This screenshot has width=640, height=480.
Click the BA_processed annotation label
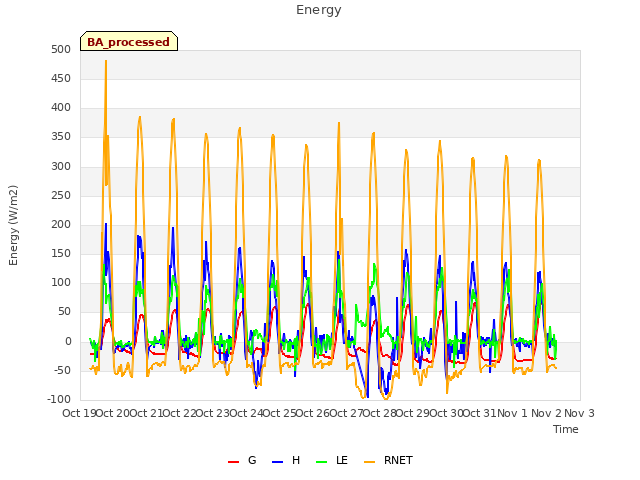pos(129,42)
